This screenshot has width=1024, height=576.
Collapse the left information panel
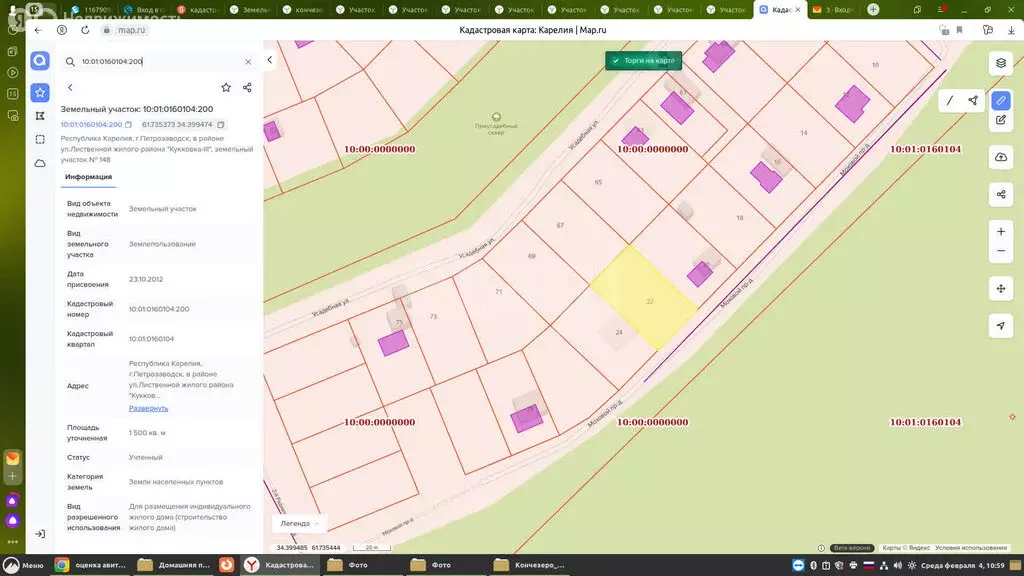(270, 60)
